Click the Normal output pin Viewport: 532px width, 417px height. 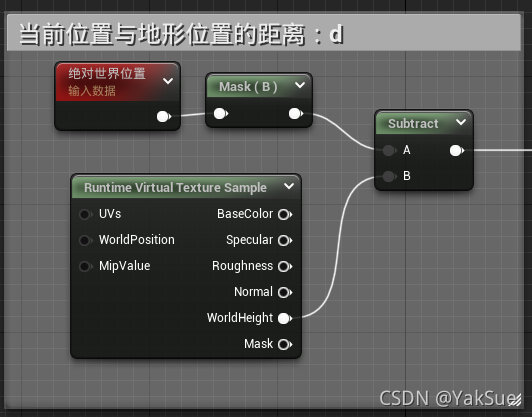(285, 292)
